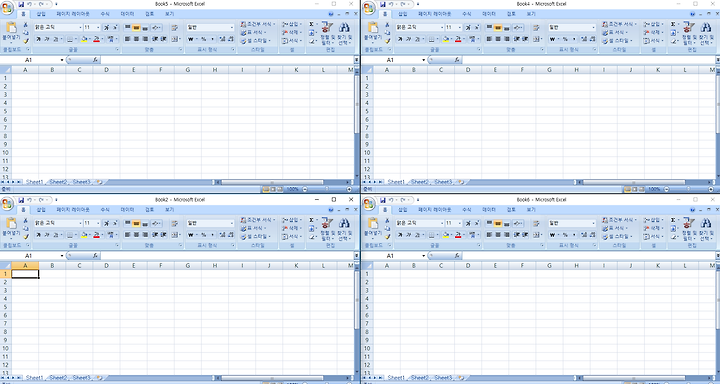
Task: Open the 삽입 ribbon tab in Book5
Action: click(41, 14)
